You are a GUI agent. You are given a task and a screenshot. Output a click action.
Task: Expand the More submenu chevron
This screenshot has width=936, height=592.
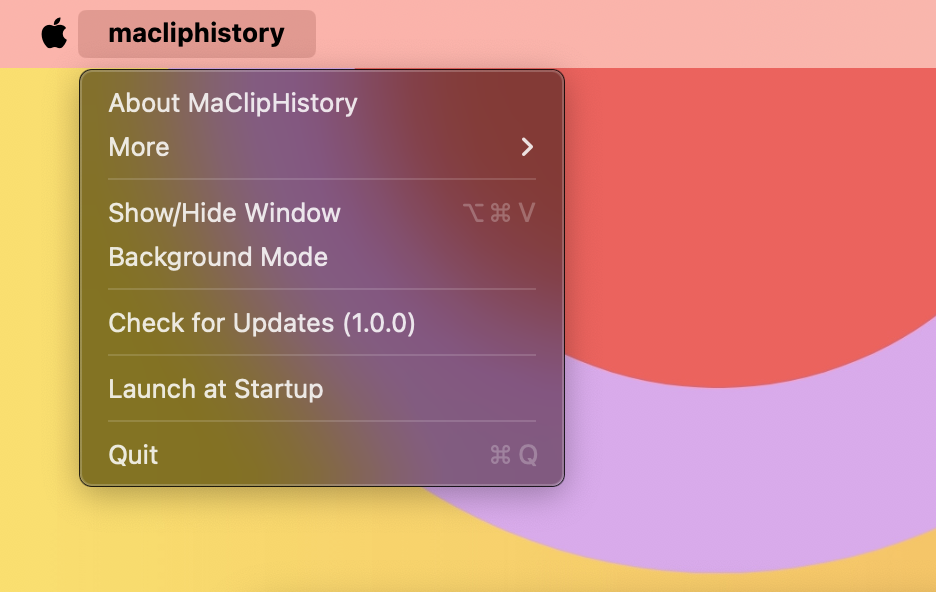coord(527,147)
